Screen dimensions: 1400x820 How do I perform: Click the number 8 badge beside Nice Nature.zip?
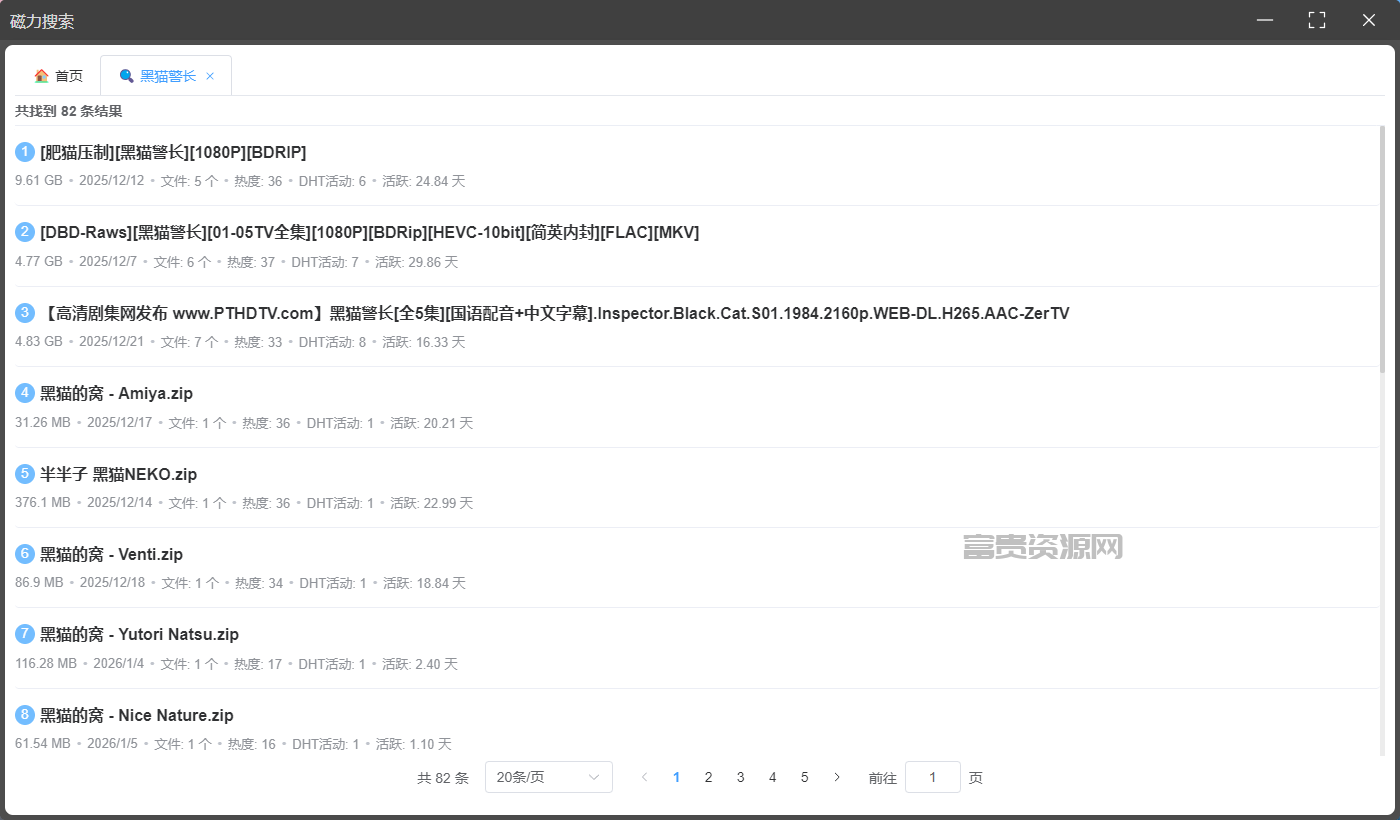tap(25, 715)
